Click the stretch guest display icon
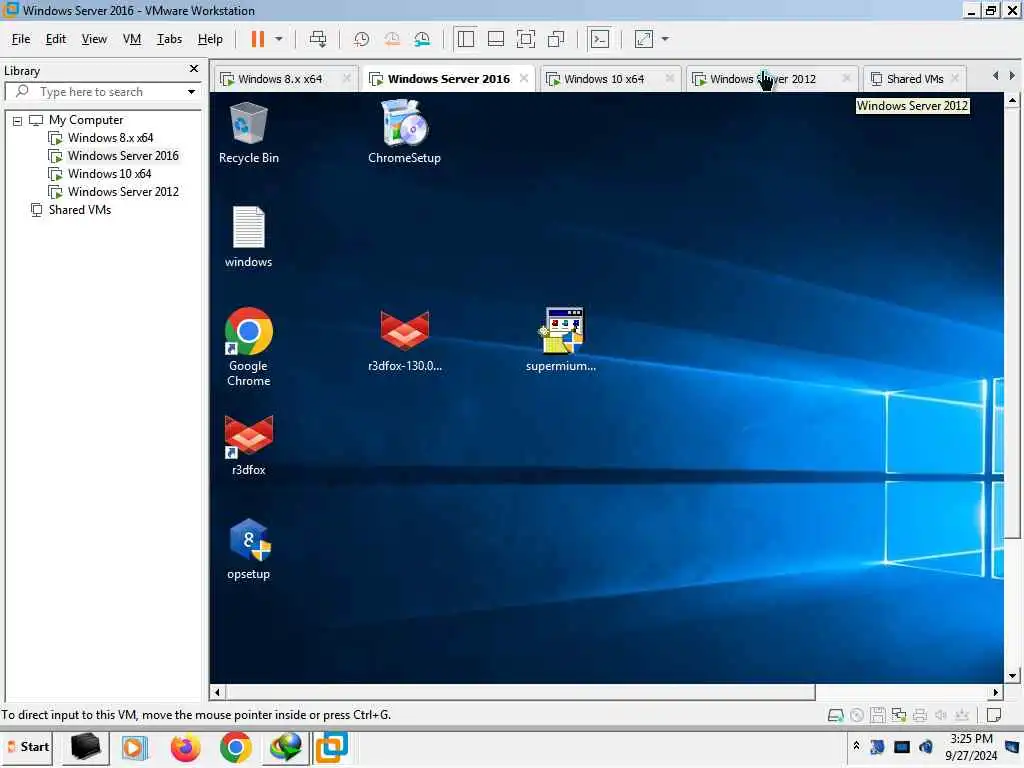 644,39
